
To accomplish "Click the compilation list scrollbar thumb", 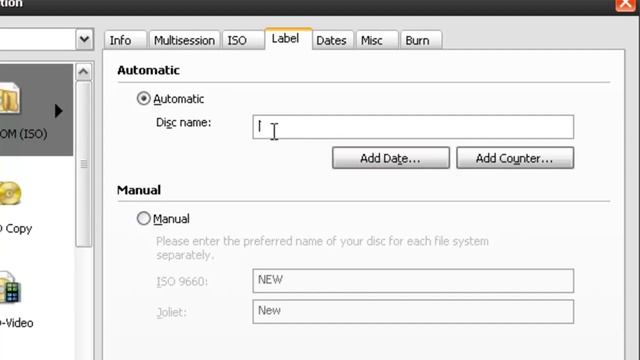I will click(x=84, y=164).
